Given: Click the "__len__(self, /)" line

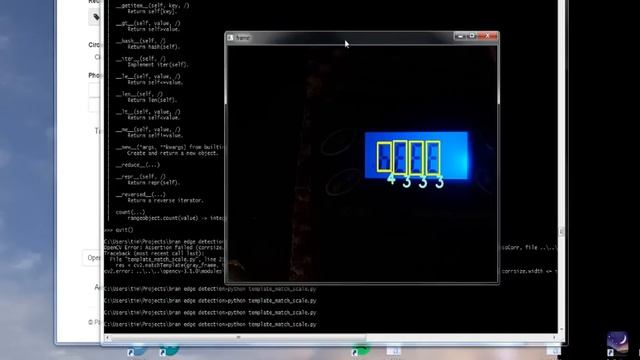Looking at the screenshot, I should (x=139, y=94).
